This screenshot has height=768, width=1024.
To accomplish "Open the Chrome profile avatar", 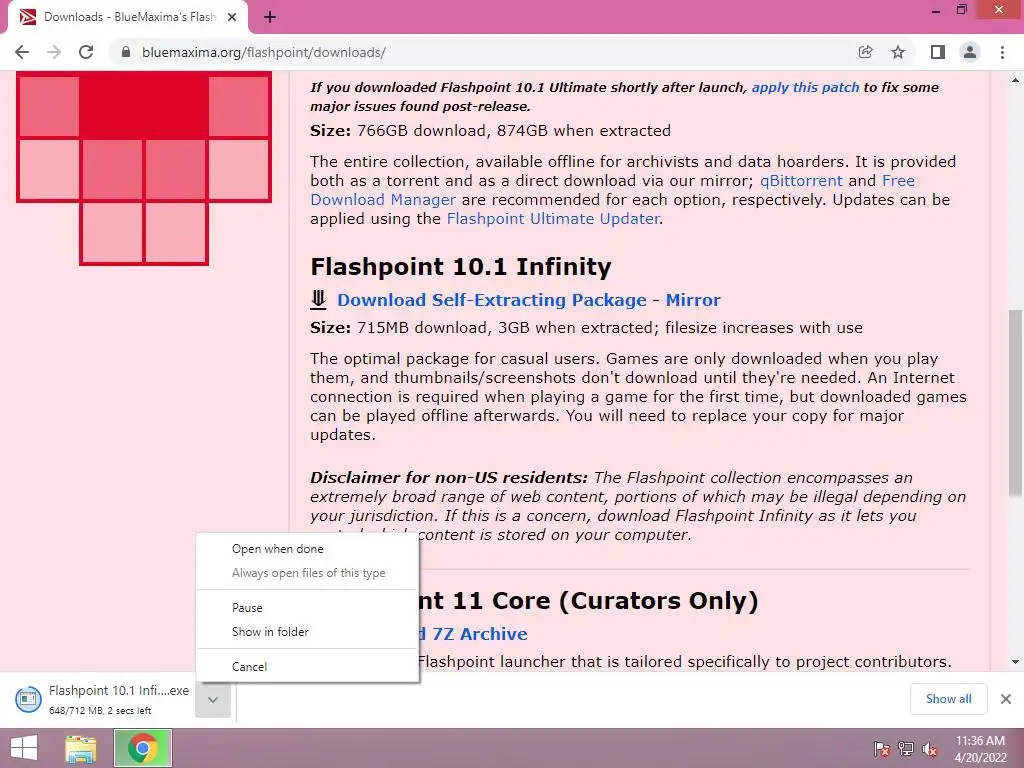I will (970, 52).
